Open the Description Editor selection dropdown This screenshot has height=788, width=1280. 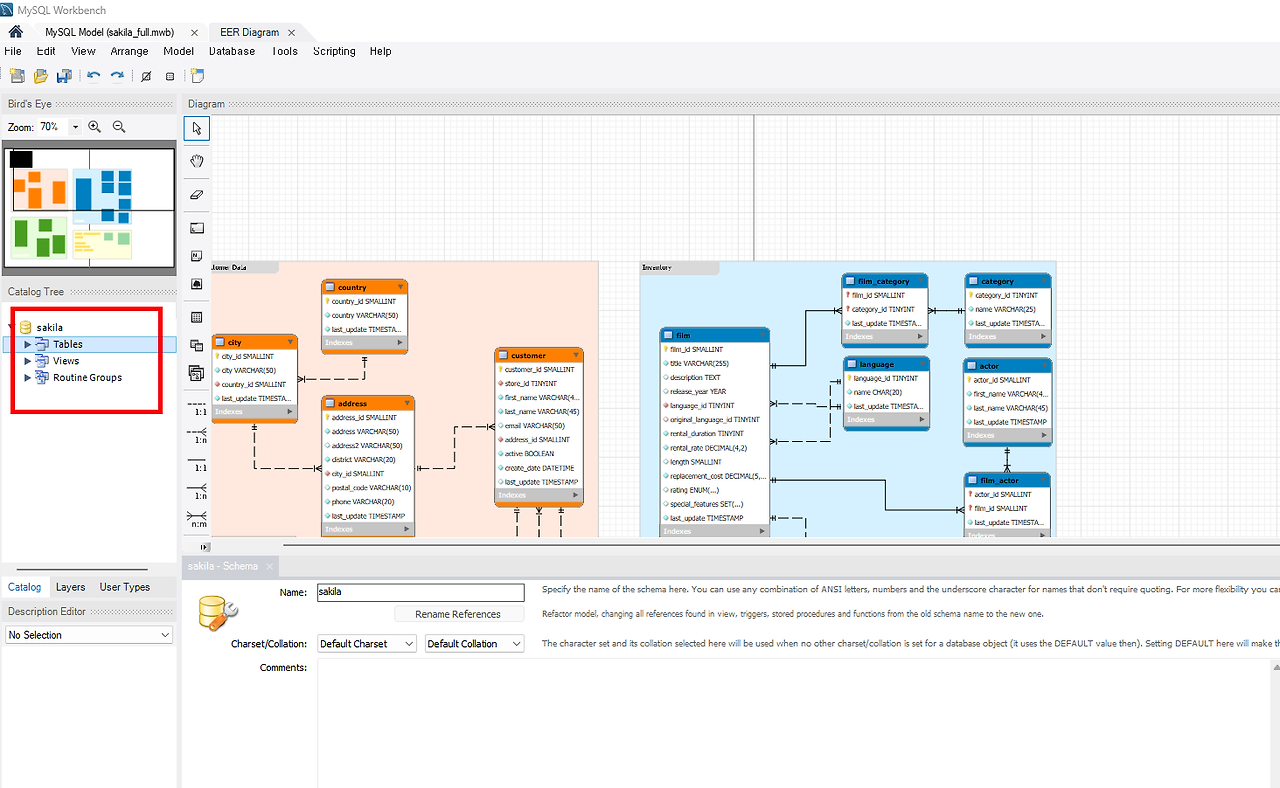(89, 635)
